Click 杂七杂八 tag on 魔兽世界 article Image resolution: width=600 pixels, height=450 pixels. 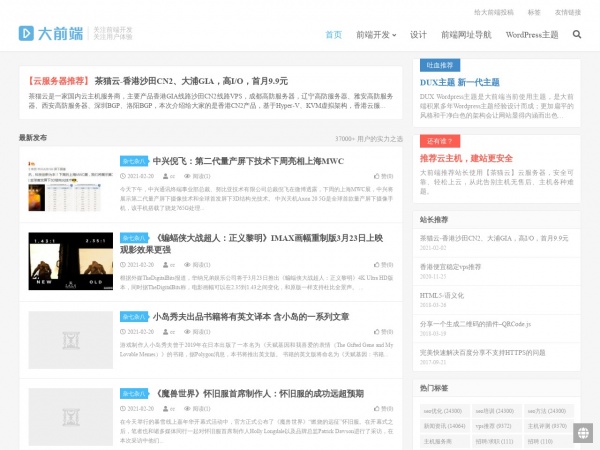click(x=134, y=394)
